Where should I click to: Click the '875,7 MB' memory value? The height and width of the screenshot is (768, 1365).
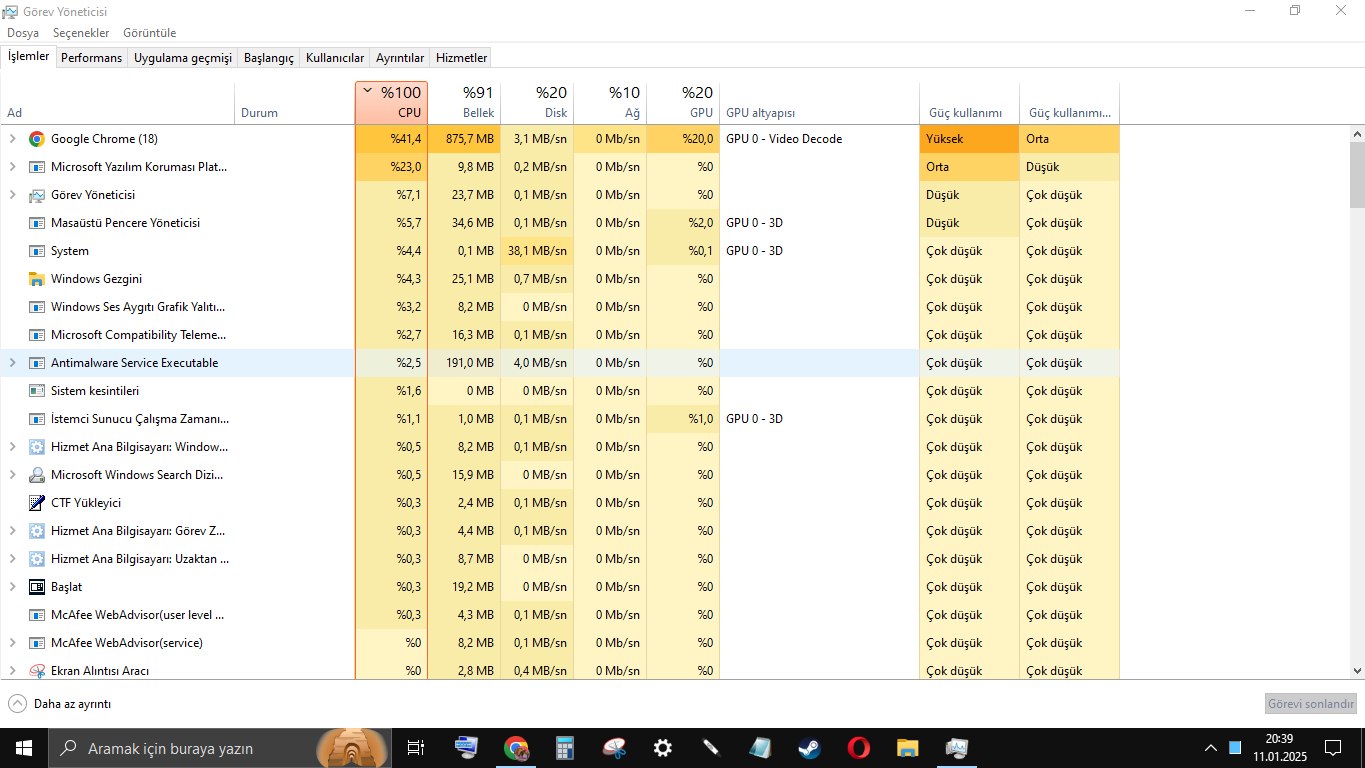pos(470,139)
